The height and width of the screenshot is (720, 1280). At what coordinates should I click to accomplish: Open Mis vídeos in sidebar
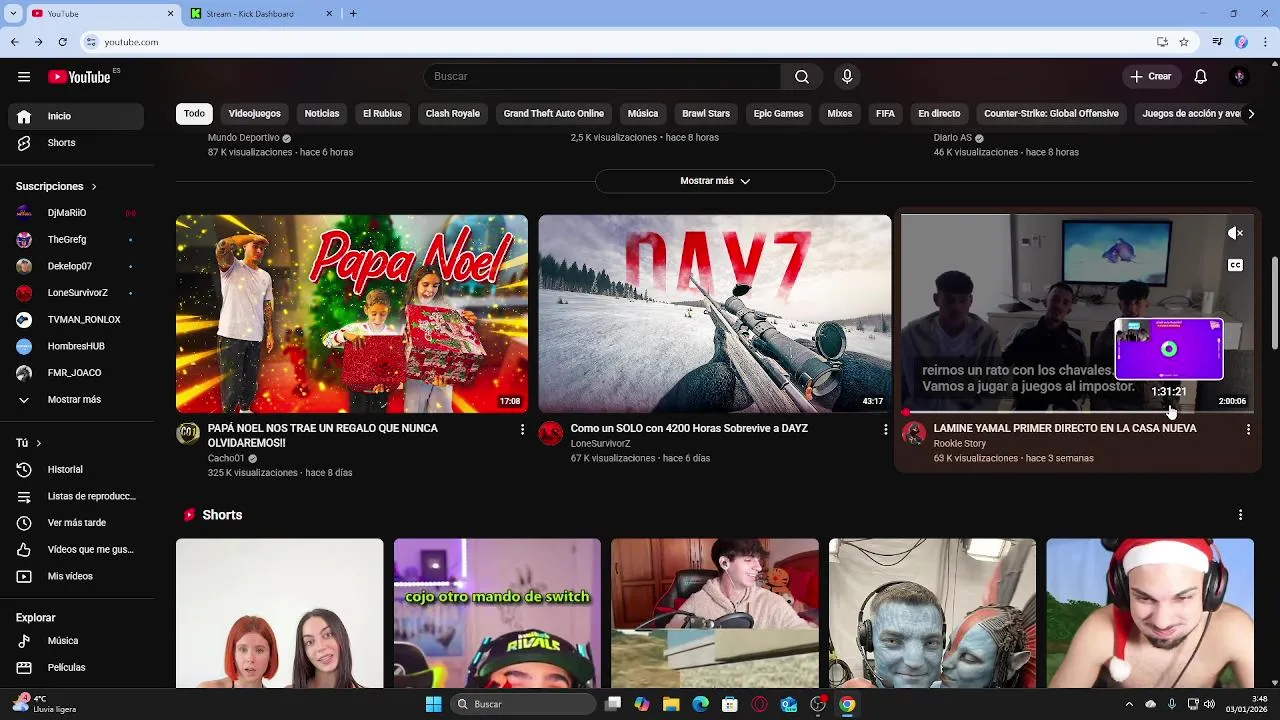tap(76, 576)
